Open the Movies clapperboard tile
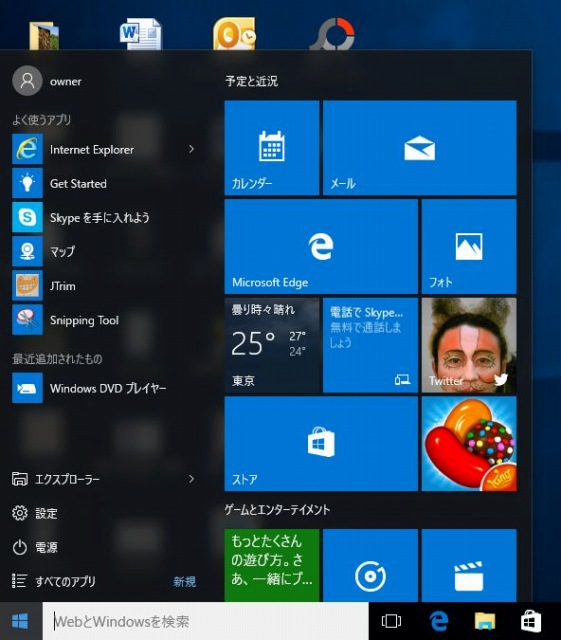The width and height of the screenshot is (561, 640). pyautogui.click(x=469, y=565)
